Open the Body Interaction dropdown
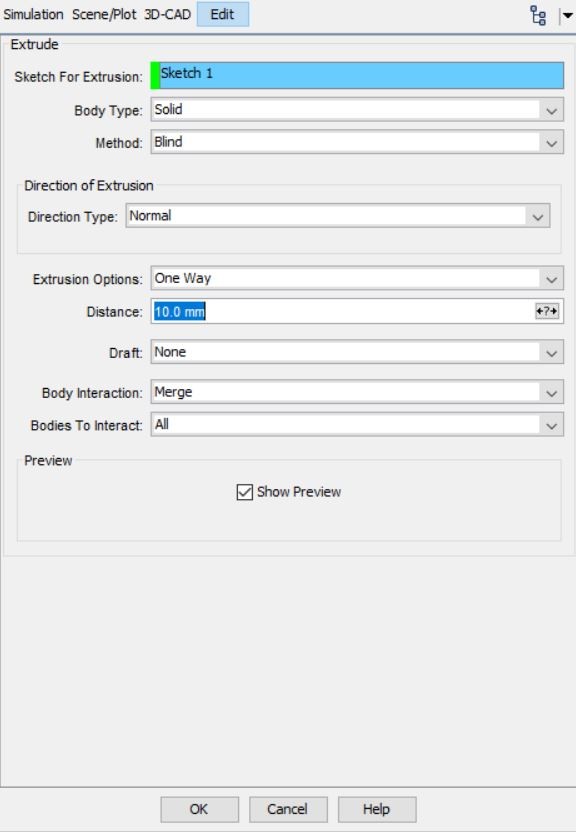 pos(357,393)
